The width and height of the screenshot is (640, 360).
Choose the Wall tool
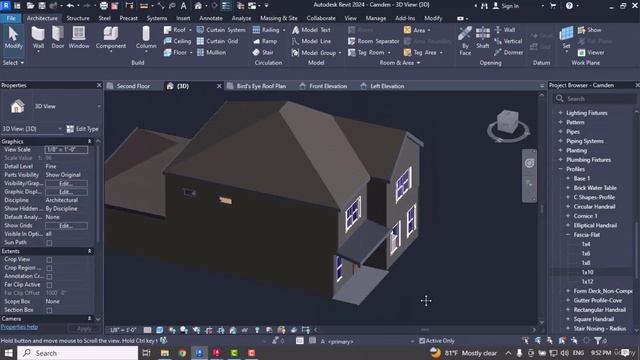coord(38,38)
